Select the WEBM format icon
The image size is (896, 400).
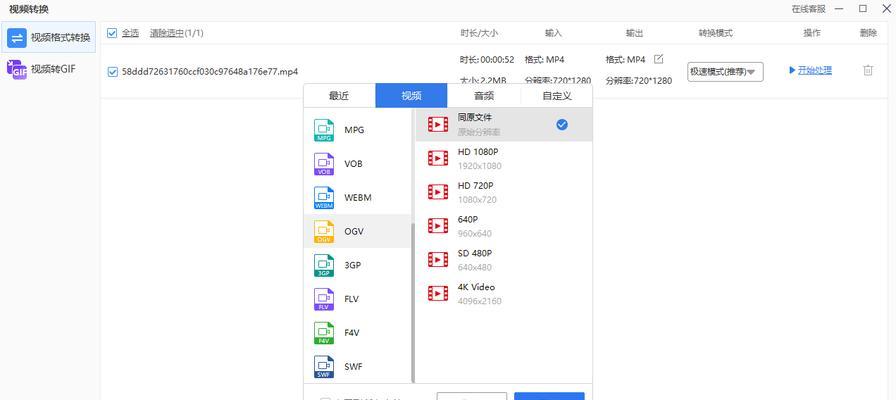tap(324, 198)
